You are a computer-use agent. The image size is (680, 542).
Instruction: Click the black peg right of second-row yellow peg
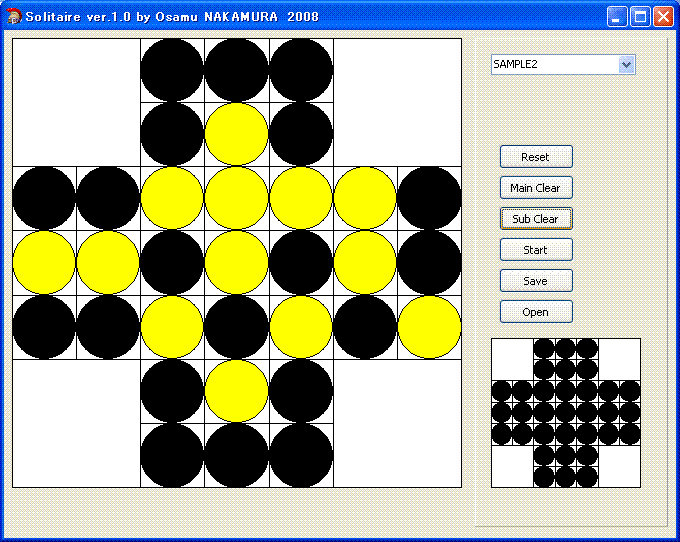[301, 134]
